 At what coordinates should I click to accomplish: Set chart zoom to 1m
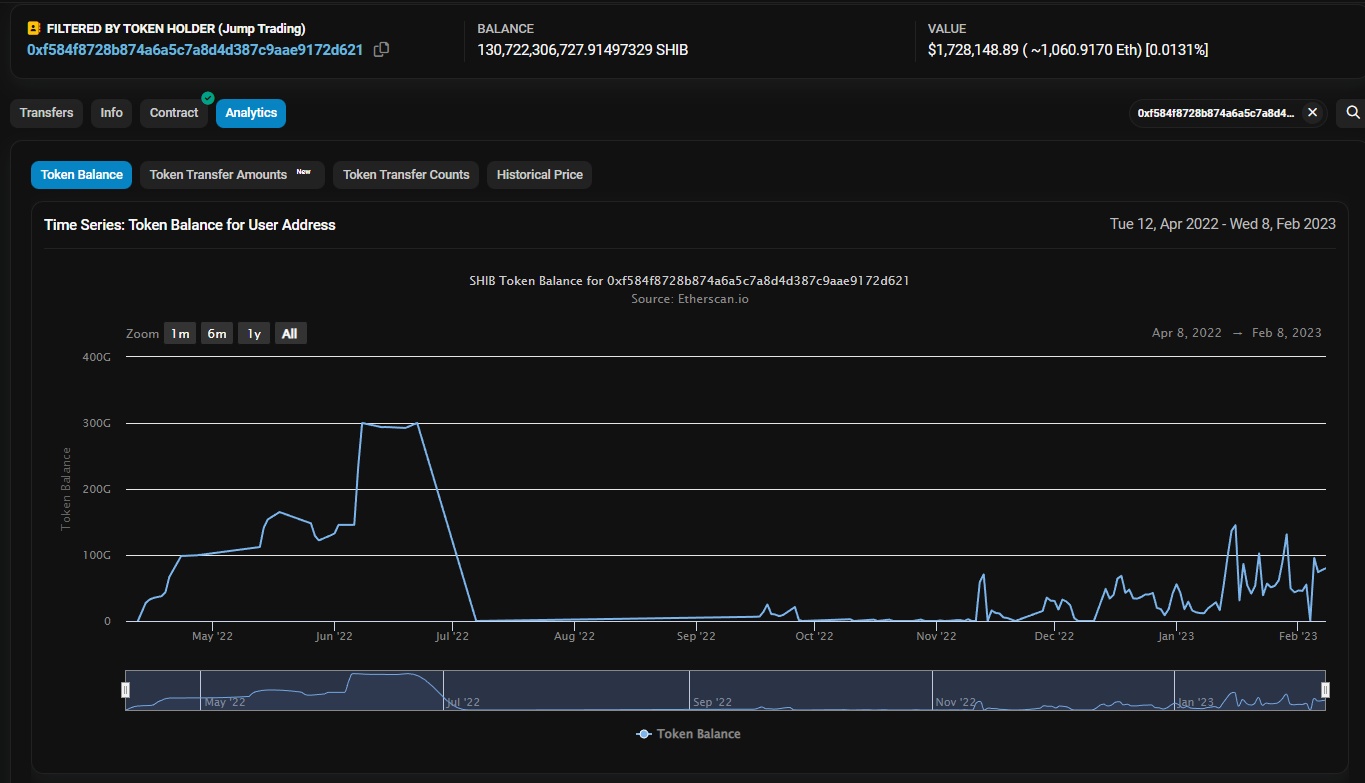(x=180, y=334)
